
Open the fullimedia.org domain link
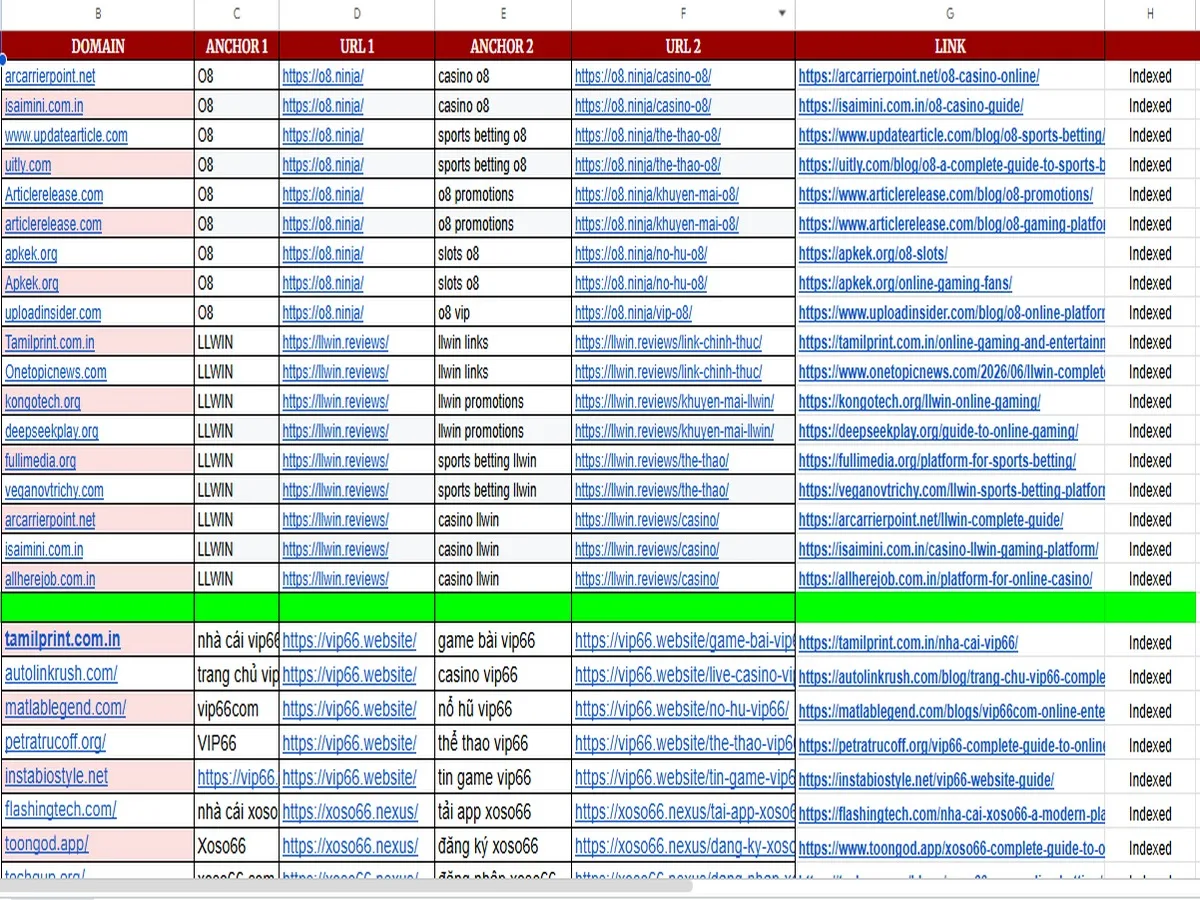pos(40,461)
